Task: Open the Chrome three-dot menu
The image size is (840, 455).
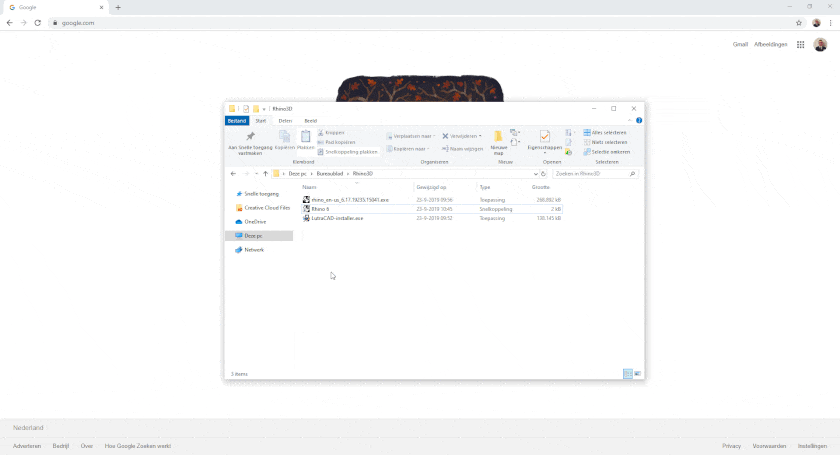Action: (x=830, y=23)
